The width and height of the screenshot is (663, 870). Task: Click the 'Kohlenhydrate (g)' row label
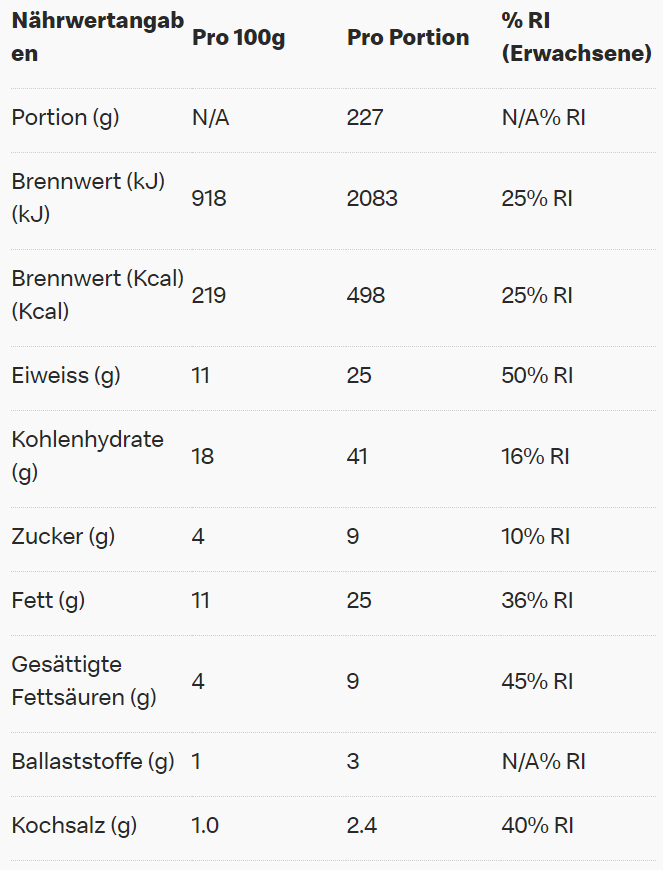coord(87,456)
